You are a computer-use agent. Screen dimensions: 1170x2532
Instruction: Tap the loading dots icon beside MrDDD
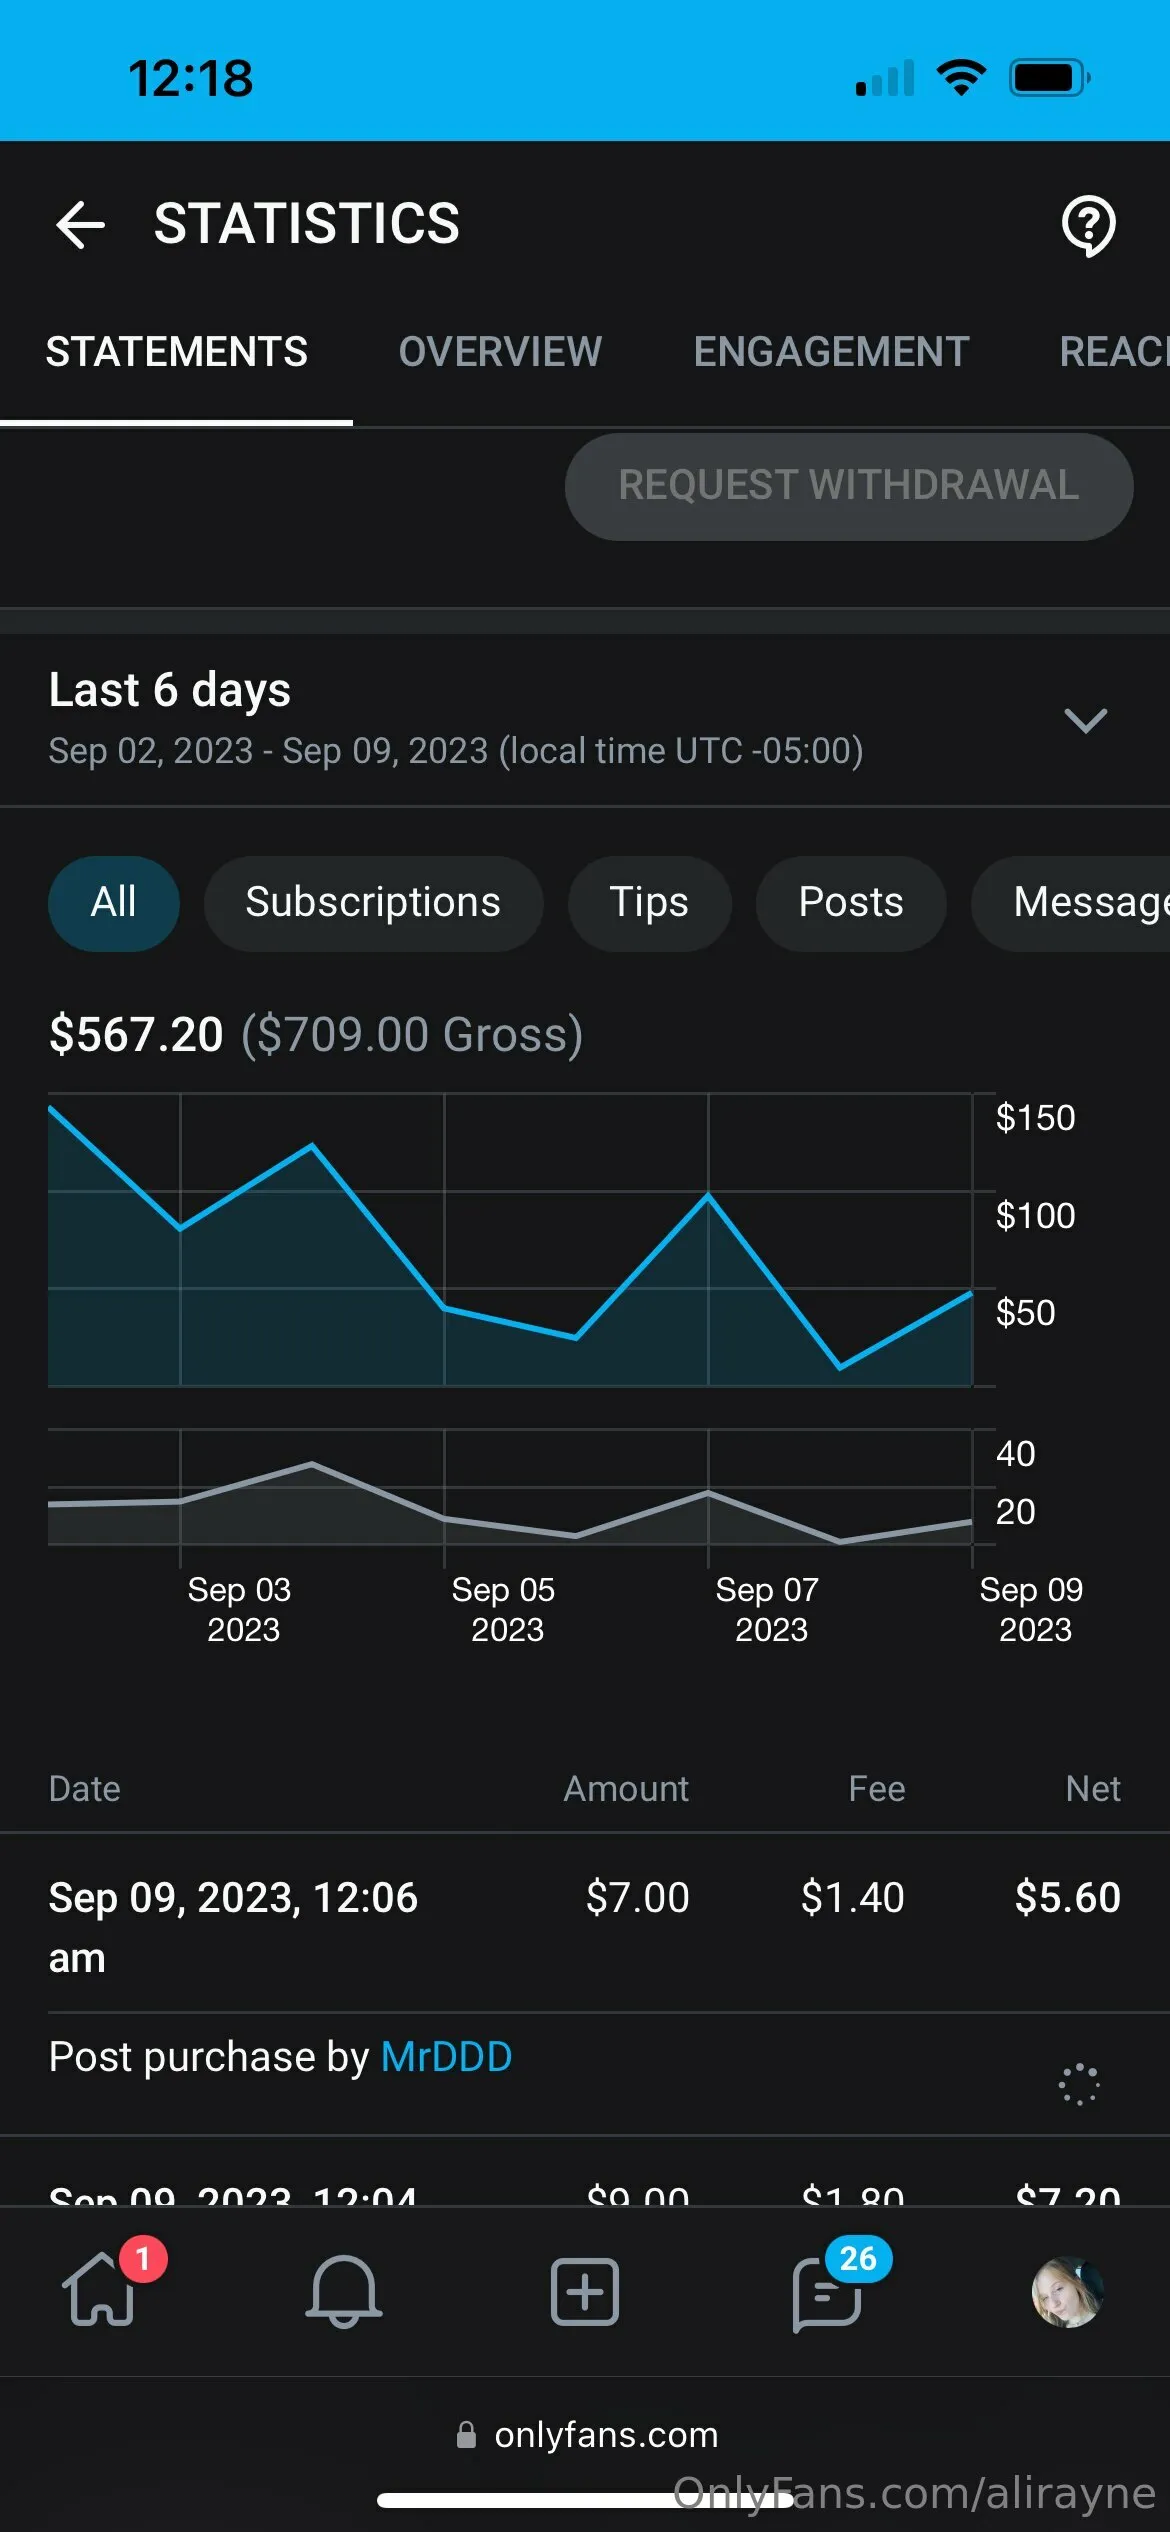(x=1078, y=2084)
